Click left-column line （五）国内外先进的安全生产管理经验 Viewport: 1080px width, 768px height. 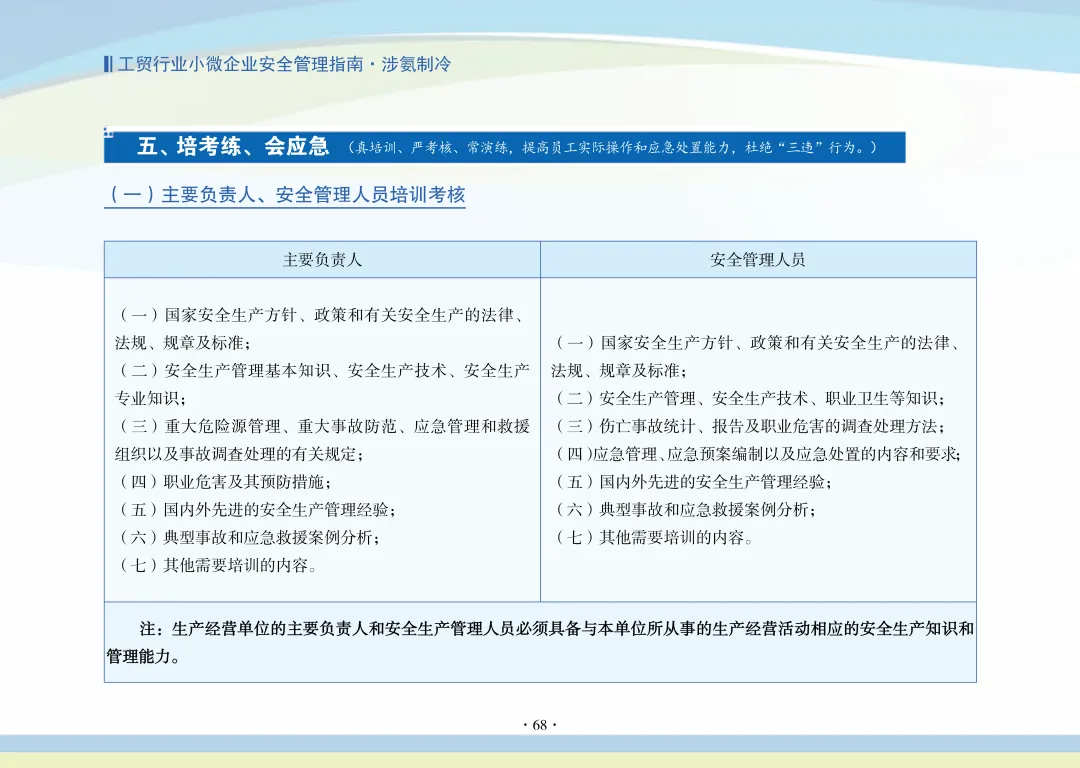click(256, 510)
